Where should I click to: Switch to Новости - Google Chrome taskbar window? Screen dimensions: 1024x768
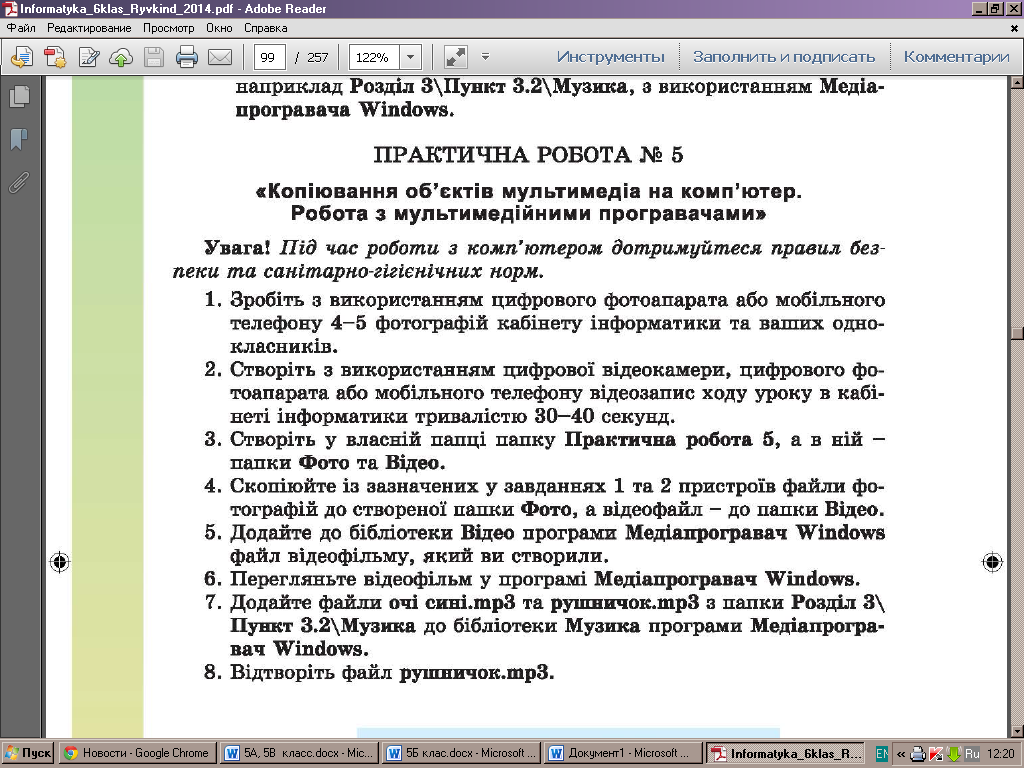138,754
